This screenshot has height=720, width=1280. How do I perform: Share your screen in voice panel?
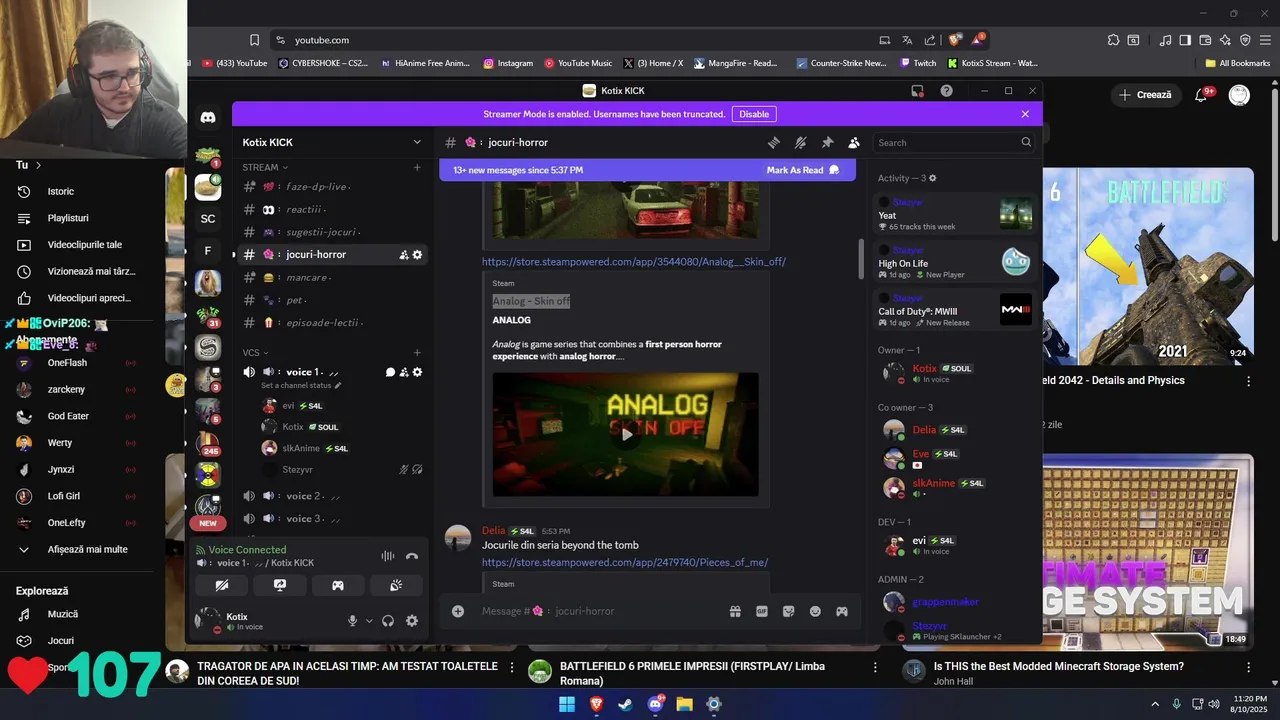[280, 585]
